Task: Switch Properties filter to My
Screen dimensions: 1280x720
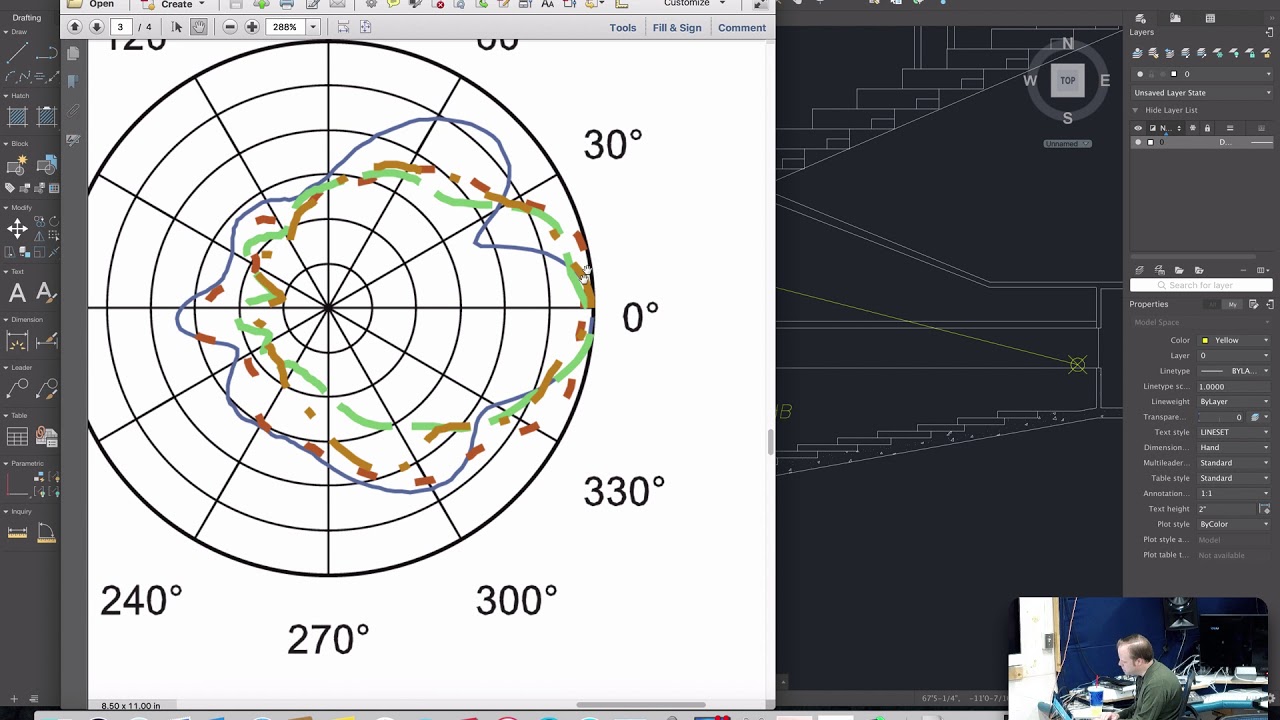Action: (x=1232, y=304)
